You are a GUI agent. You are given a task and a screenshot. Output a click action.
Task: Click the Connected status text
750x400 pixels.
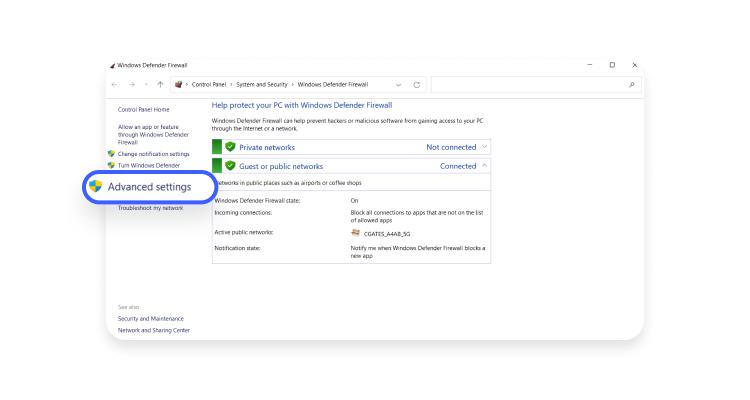tap(458, 166)
